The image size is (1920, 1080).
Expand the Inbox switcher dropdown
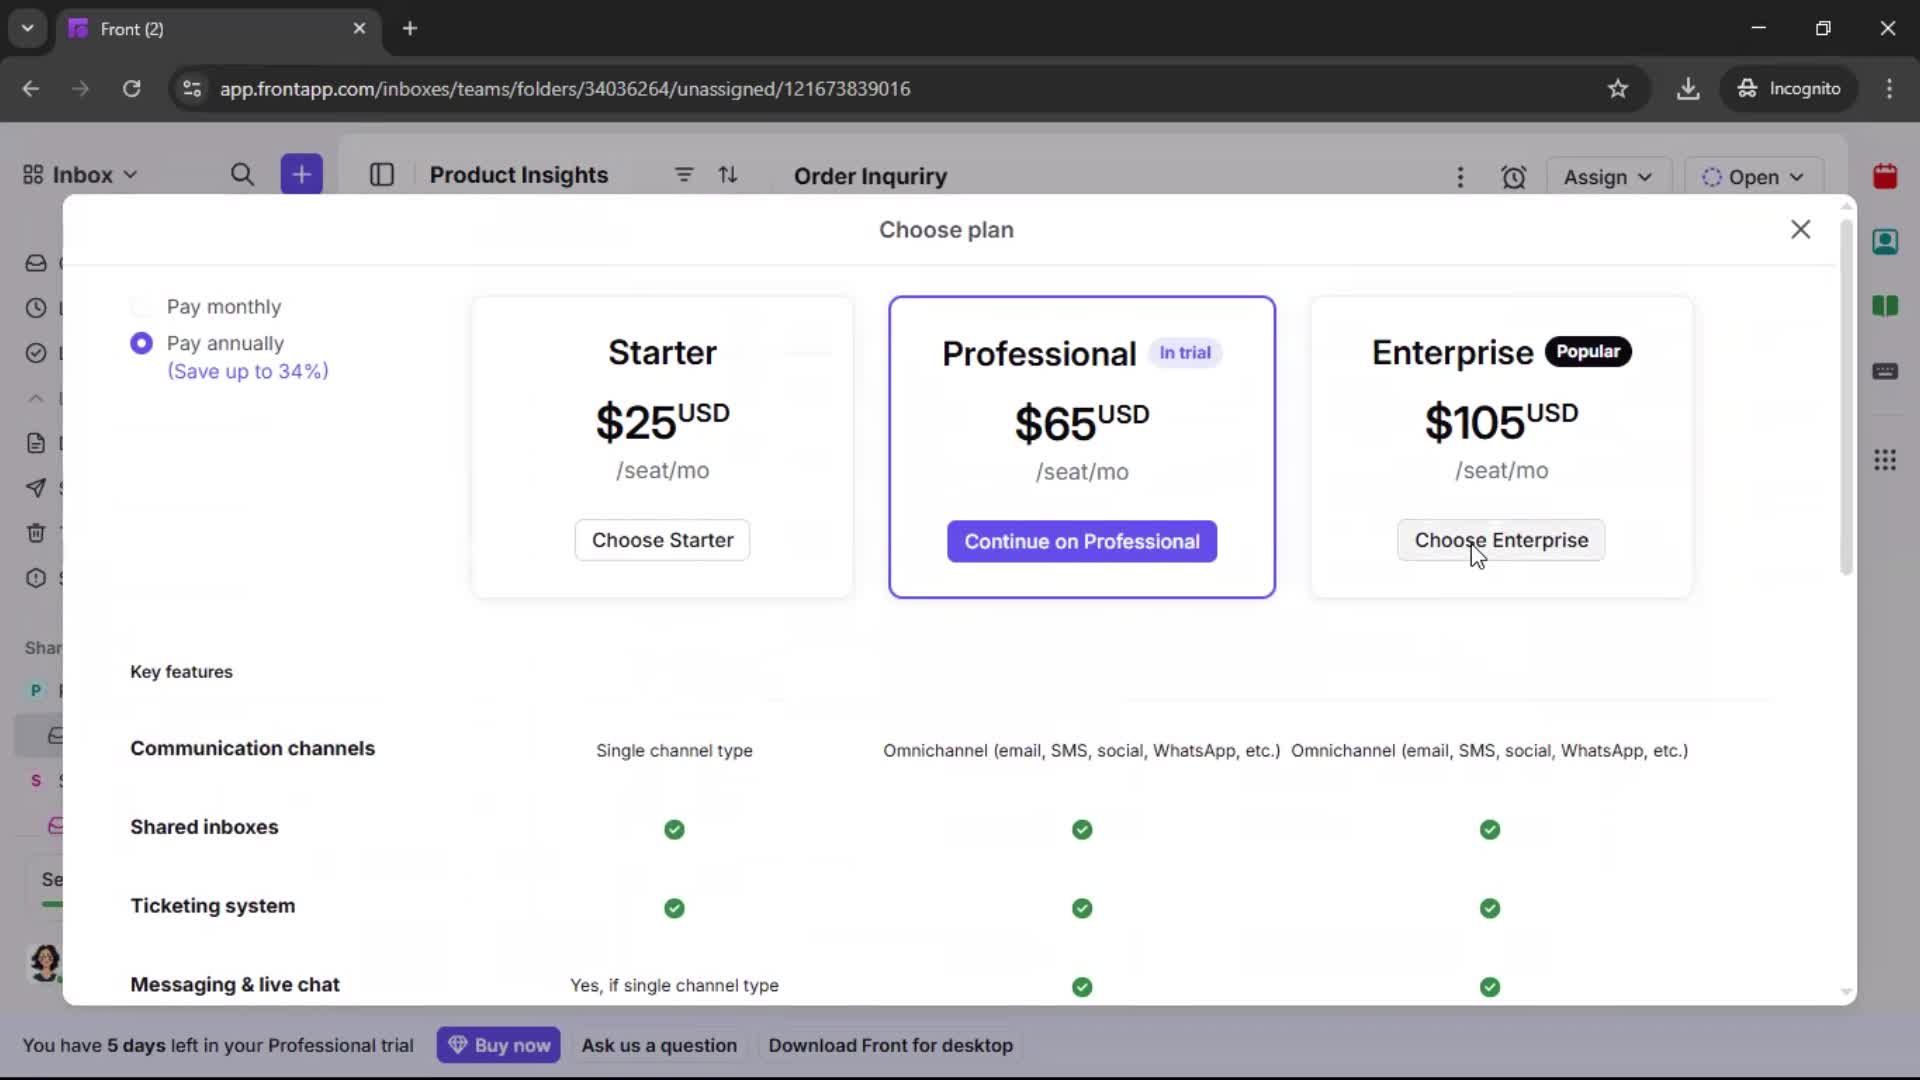tap(130, 174)
